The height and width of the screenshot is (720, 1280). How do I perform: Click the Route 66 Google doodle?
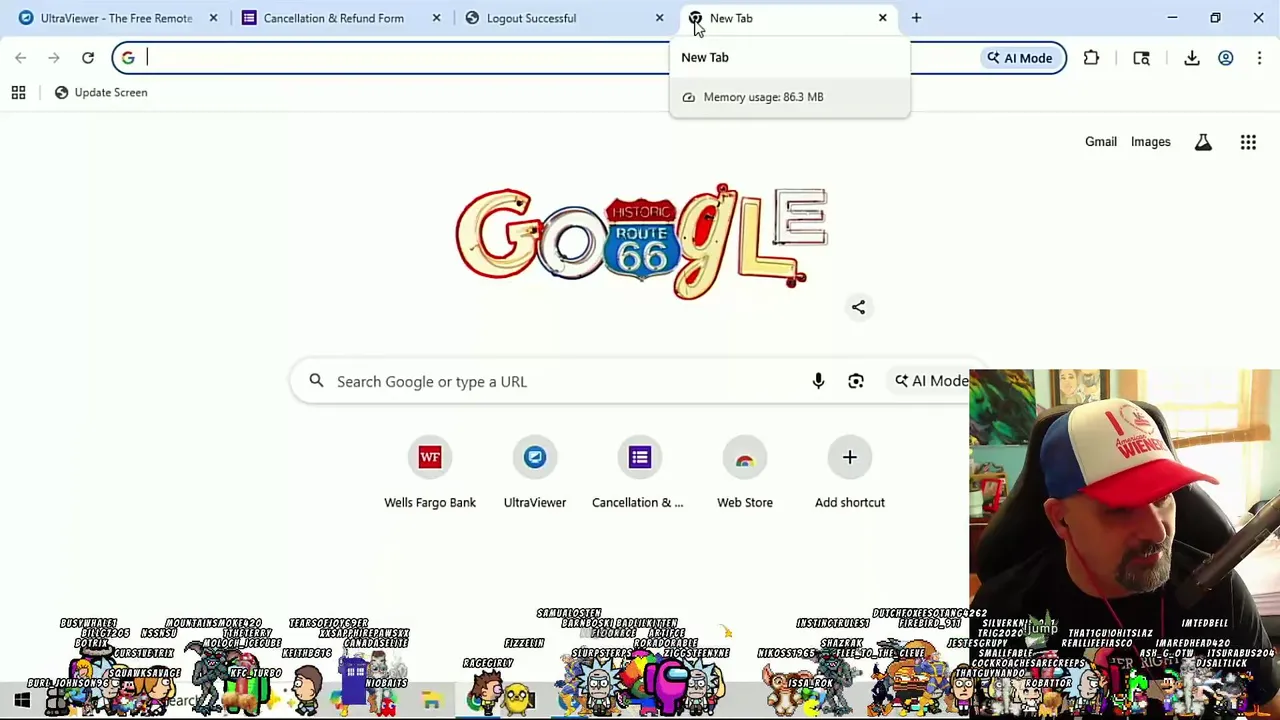coord(641,241)
